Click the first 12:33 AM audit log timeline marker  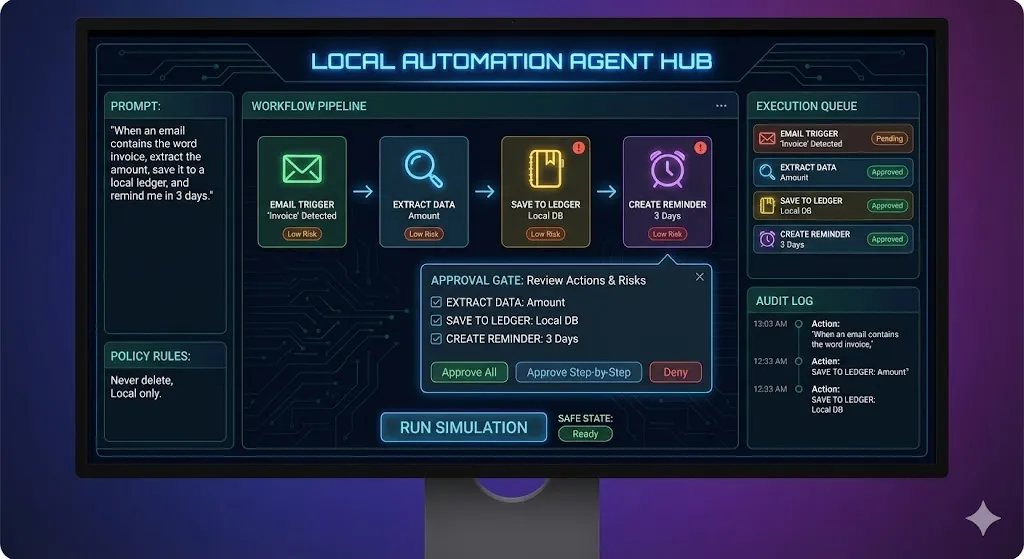tap(798, 361)
